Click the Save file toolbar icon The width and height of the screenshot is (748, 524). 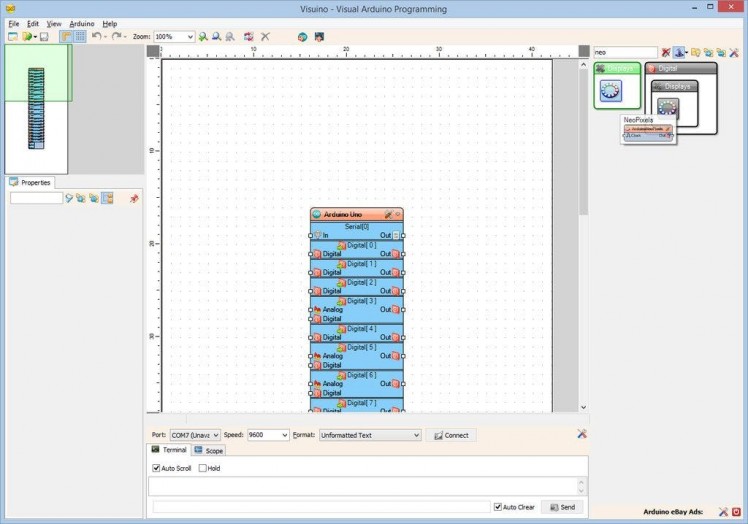coord(44,37)
